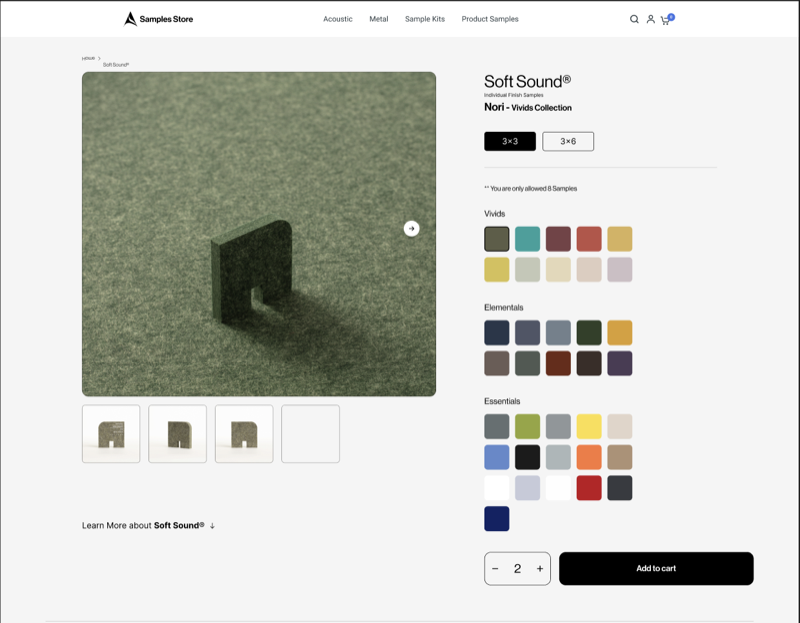Image resolution: width=800 pixels, height=623 pixels.
Task: Select the bright red Essentials swatch
Action: pos(589,488)
